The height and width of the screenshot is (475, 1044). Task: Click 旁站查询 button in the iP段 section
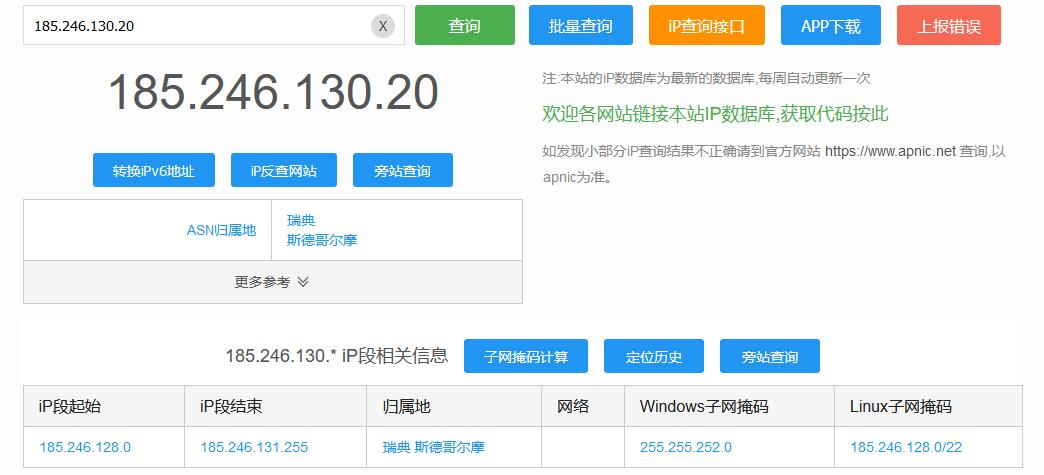(x=770, y=356)
